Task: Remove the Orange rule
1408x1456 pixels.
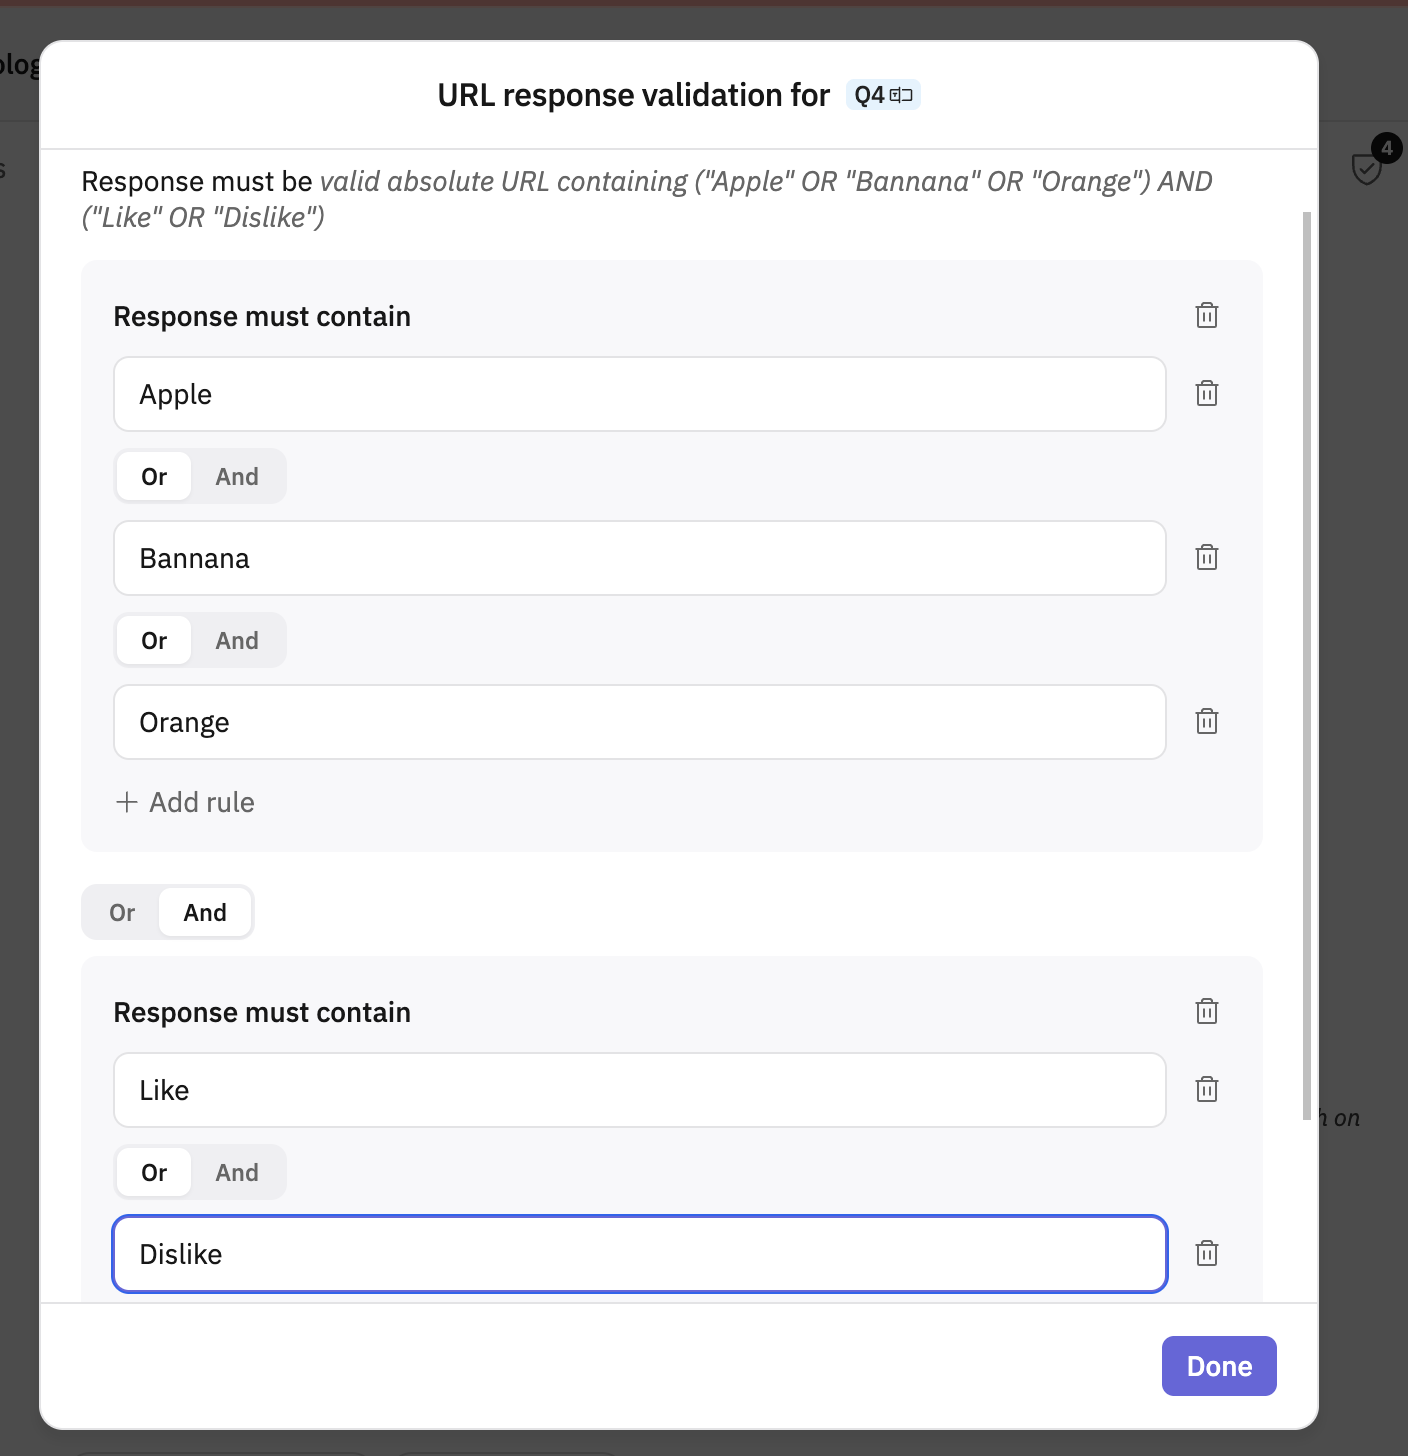Action: [1207, 721]
